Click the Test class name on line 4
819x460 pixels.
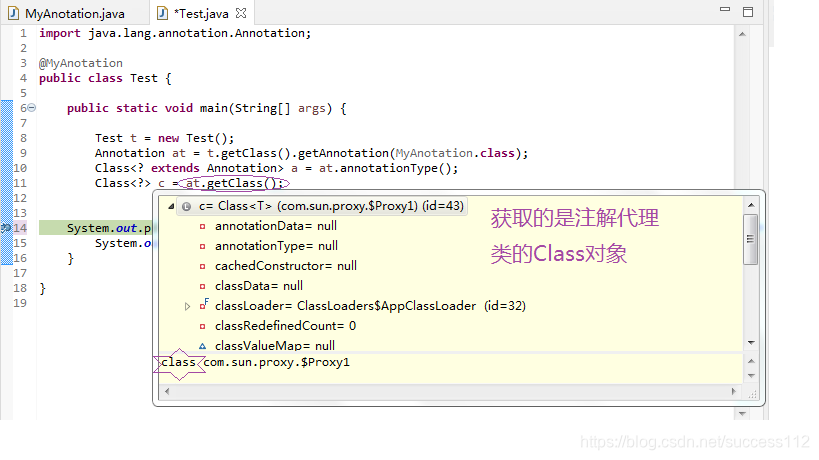tap(144, 78)
